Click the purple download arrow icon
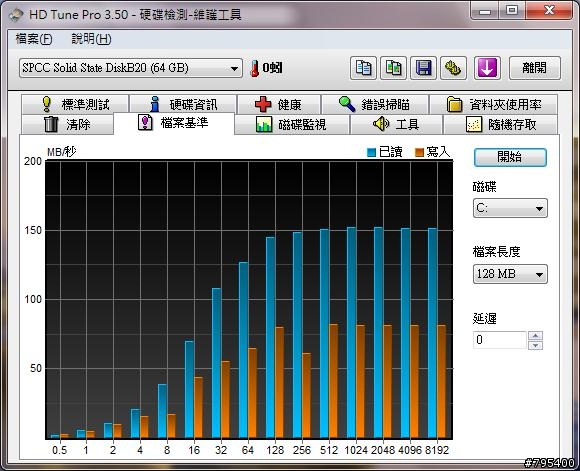 click(x=487, y=68)
